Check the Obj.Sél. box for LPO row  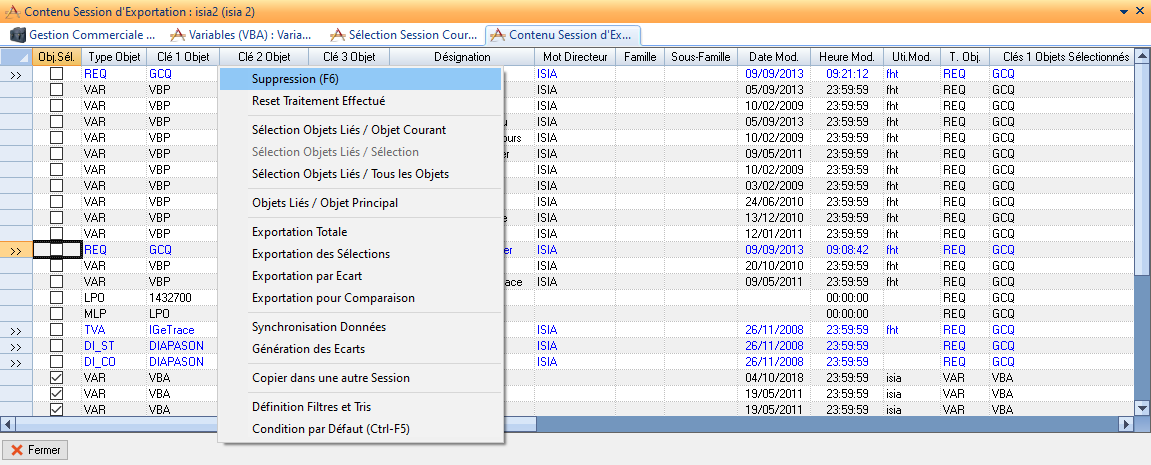[x=57, y=298]
